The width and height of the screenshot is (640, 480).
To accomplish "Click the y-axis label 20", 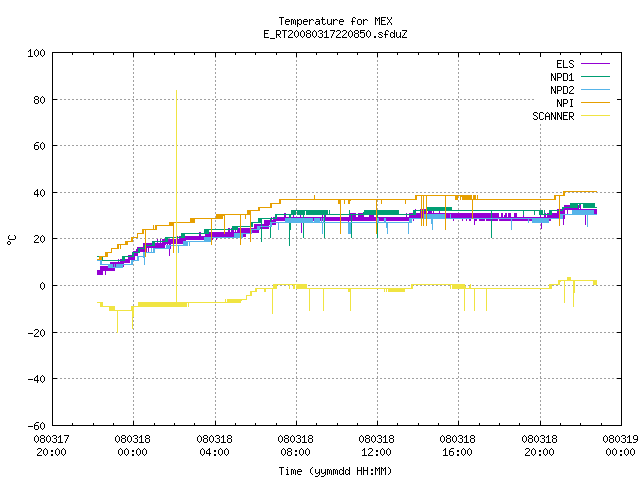I will pos(40,239).
